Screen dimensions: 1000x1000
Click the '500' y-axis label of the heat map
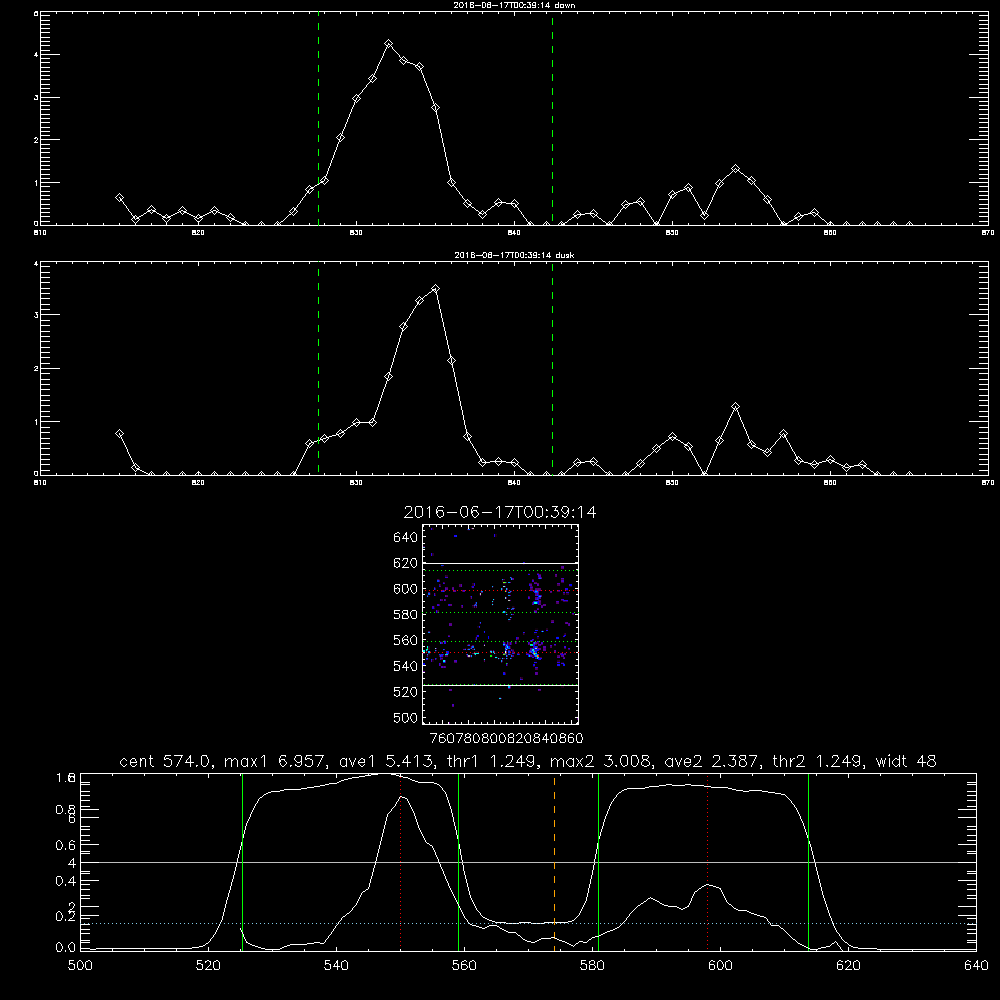406,717
